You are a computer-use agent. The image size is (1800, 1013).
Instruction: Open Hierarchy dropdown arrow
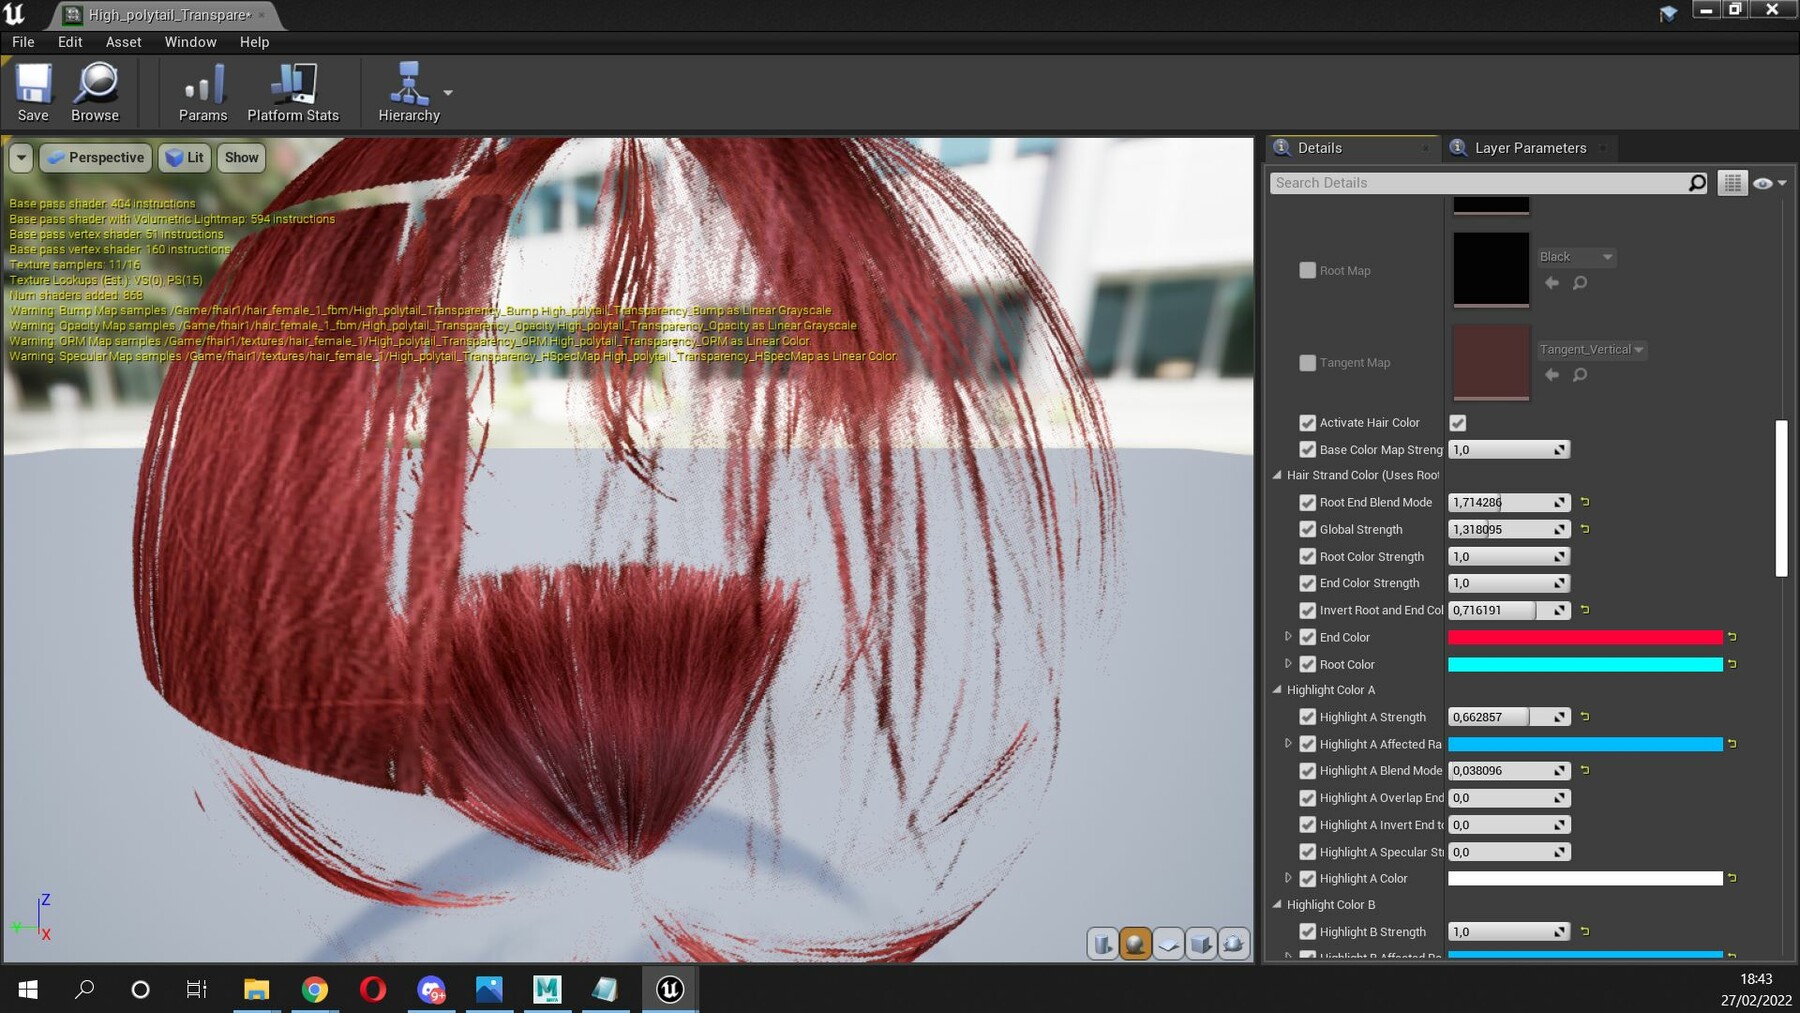coord(448,92)
